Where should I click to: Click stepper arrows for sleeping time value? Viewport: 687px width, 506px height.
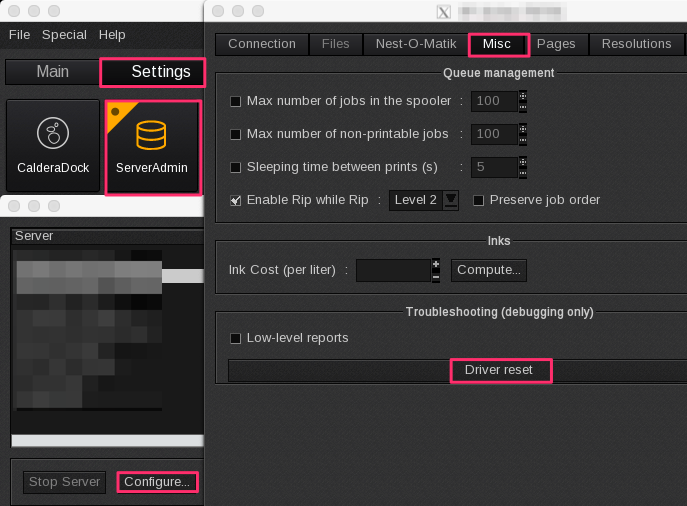click(522, 167)
